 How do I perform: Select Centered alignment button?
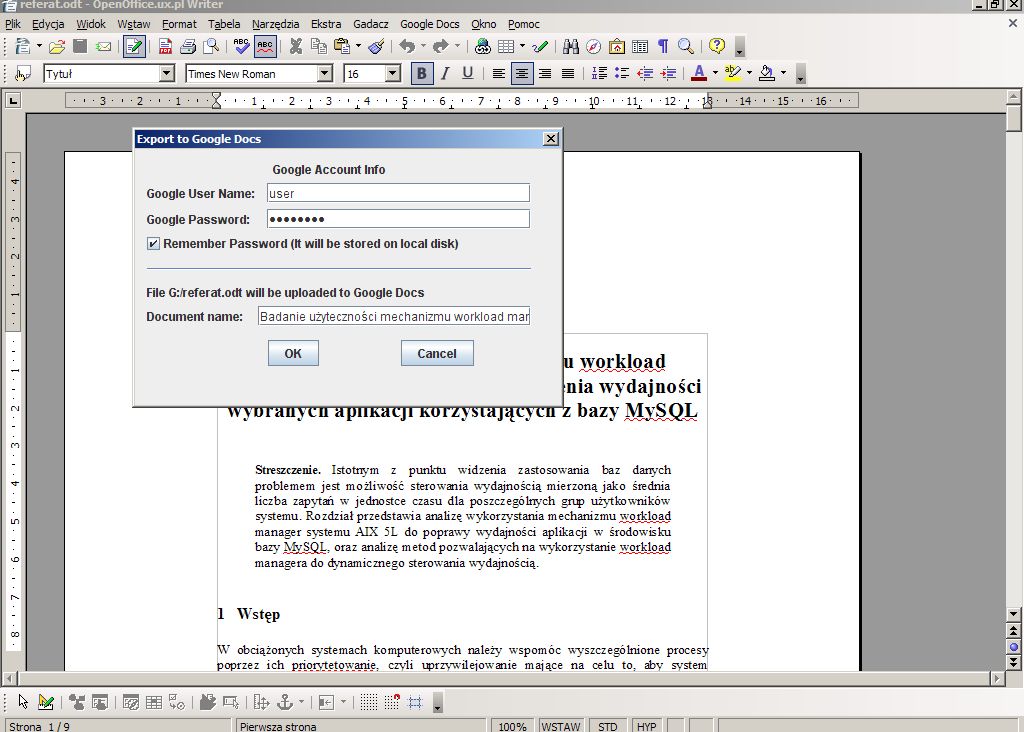click(x=522, y=74)
